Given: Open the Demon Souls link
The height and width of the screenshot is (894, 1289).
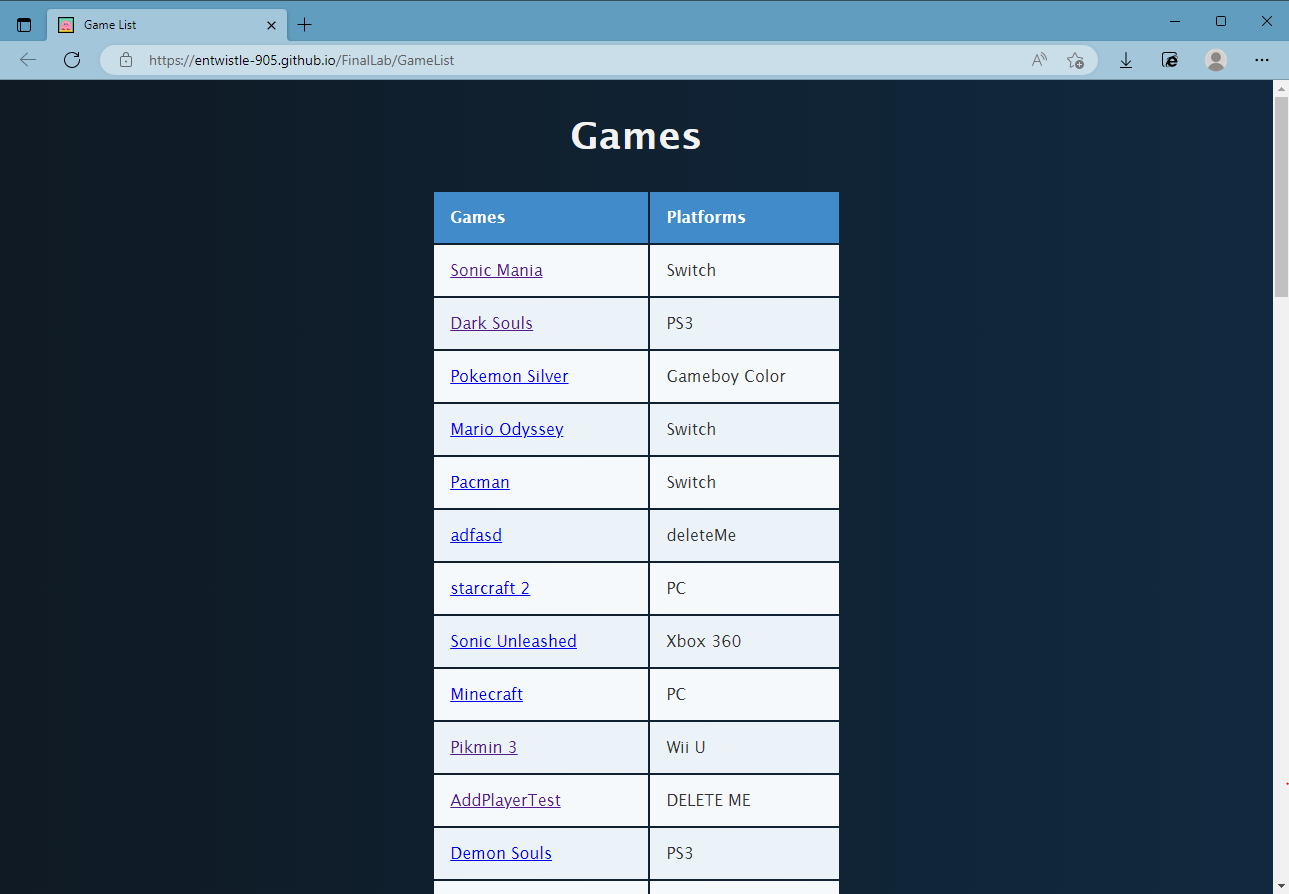Looking at the screenshot, I should click(x=501, y=853).
